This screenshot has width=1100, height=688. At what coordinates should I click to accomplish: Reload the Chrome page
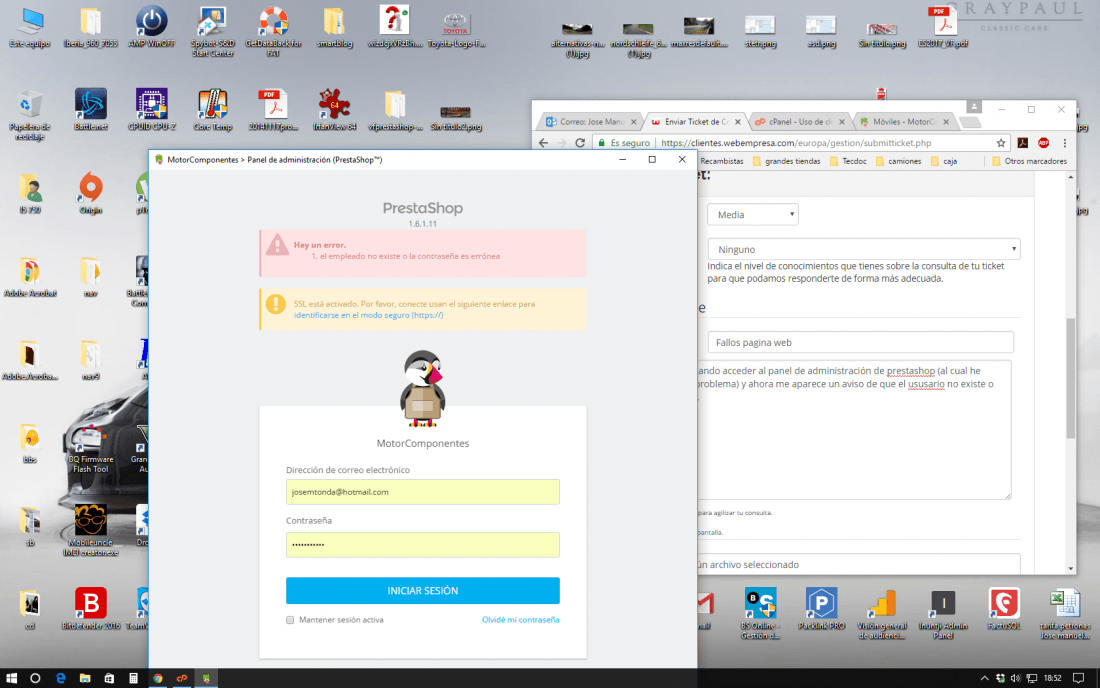pos(580,142)
